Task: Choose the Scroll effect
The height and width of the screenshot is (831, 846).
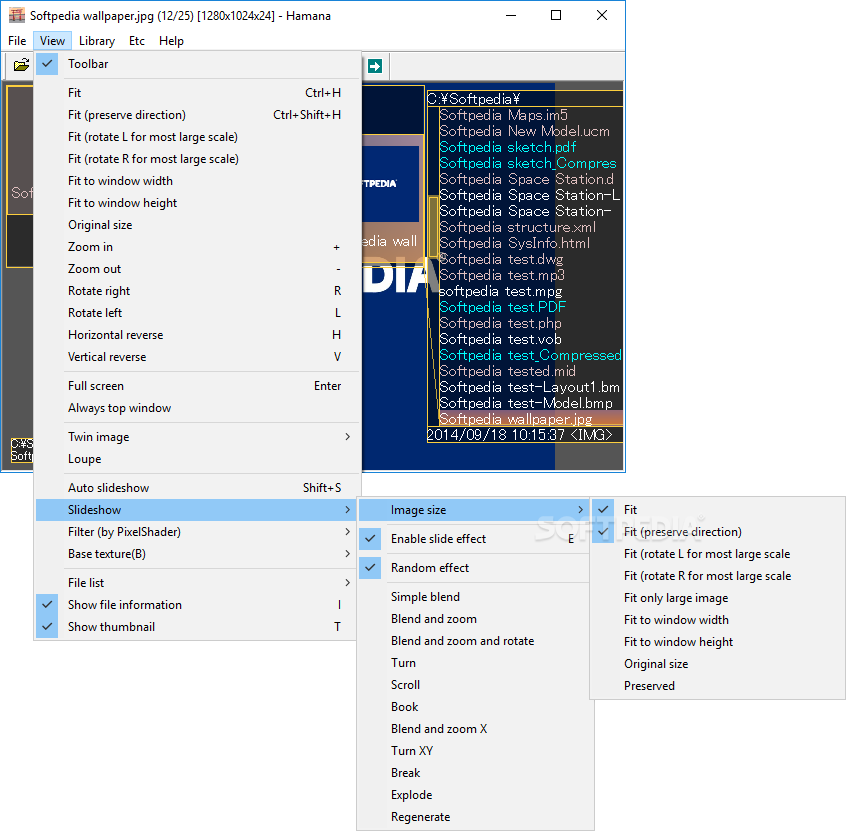Action: coord(475,685)
